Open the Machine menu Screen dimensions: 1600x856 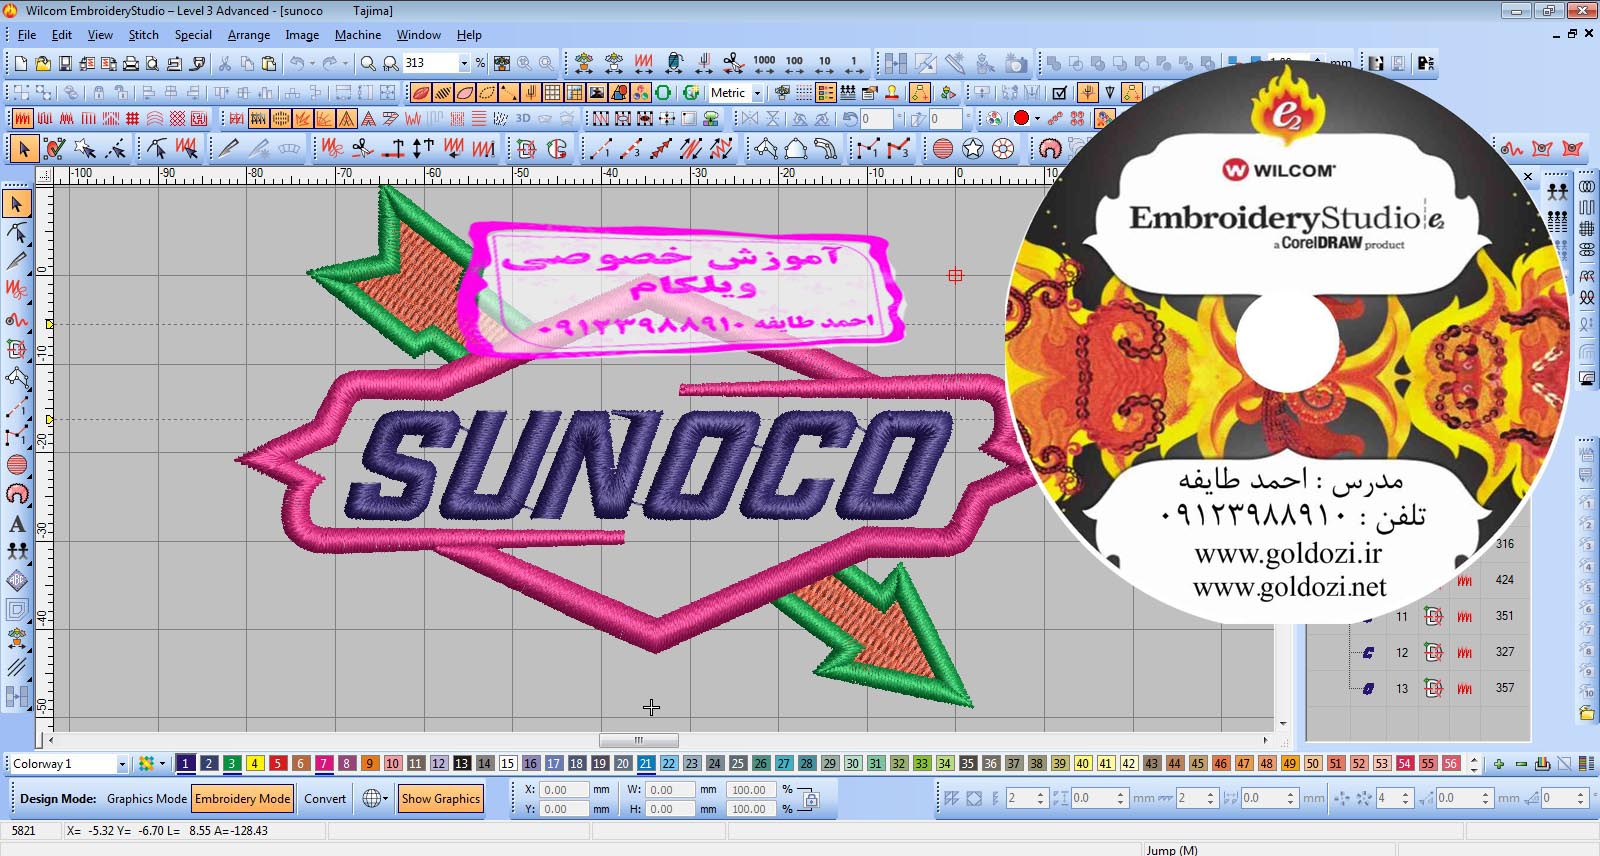click(x=358, y=35)
